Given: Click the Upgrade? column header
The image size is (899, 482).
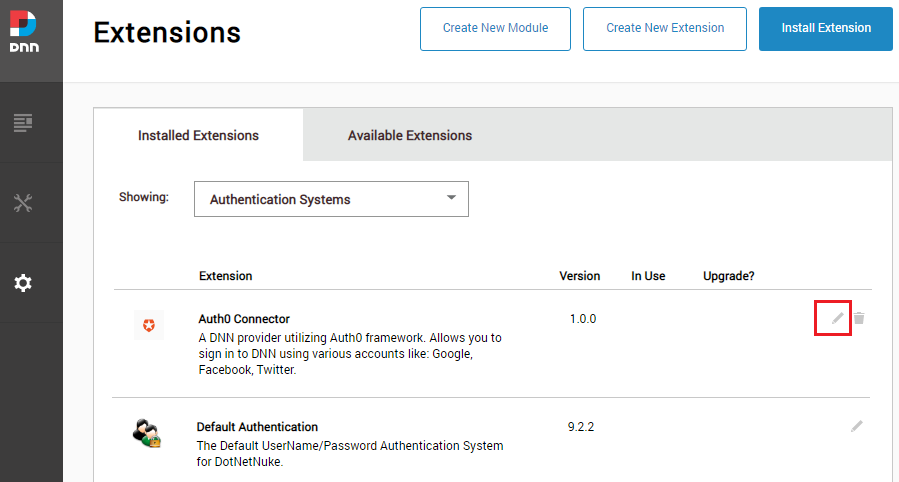Looking at the screenshot, I should [729, 276].
